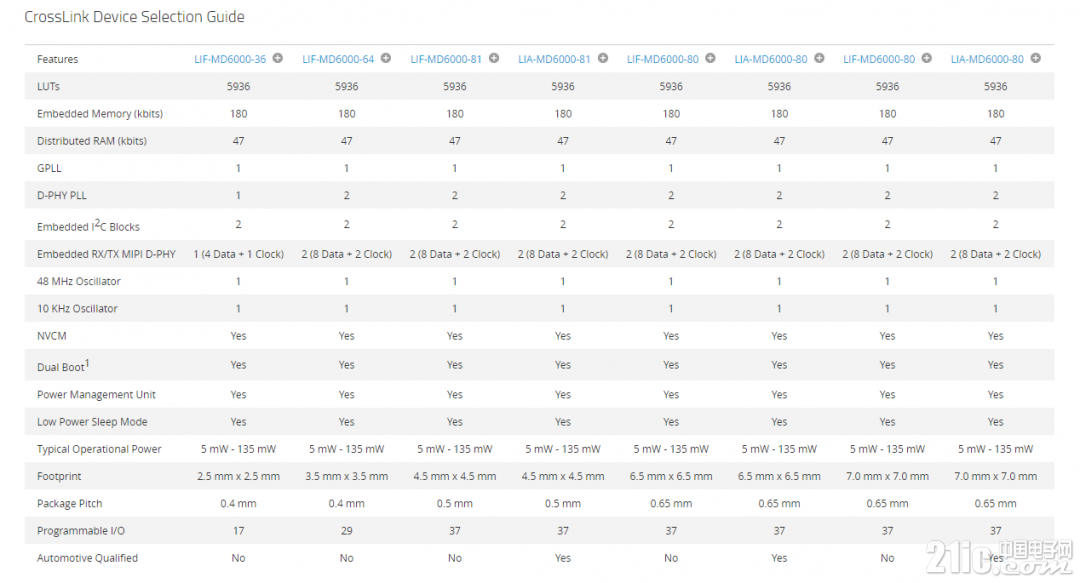Click Footprint 4.5 mm x 4.5 mm under LIA-MD6000-81
This screenshot has height=583, width=1080.
pyautogui.click(x=563, y=476)
